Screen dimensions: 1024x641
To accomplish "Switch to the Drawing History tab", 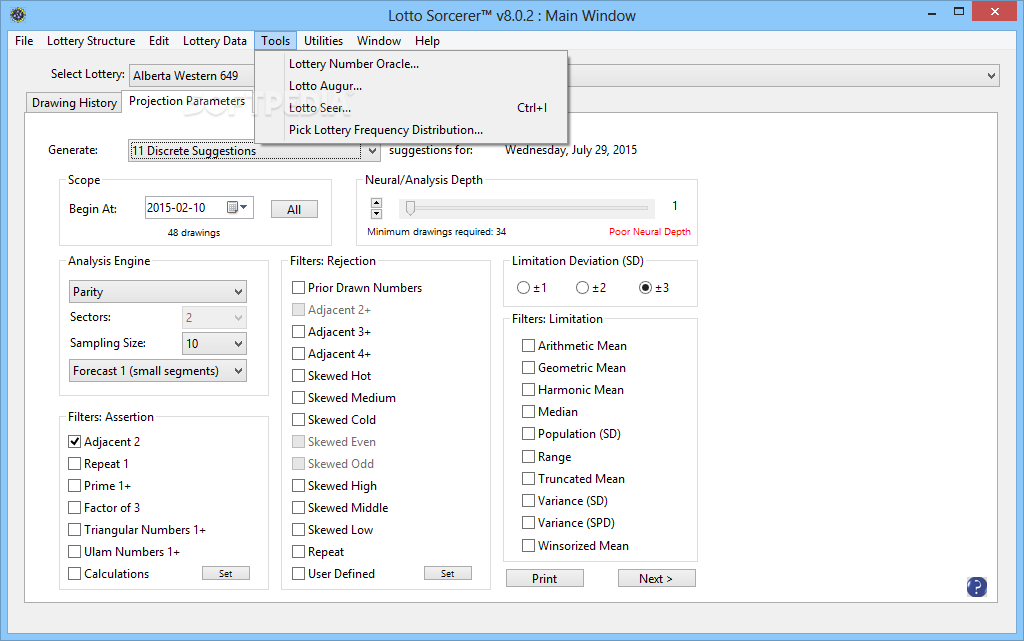I will click(74, 103).
